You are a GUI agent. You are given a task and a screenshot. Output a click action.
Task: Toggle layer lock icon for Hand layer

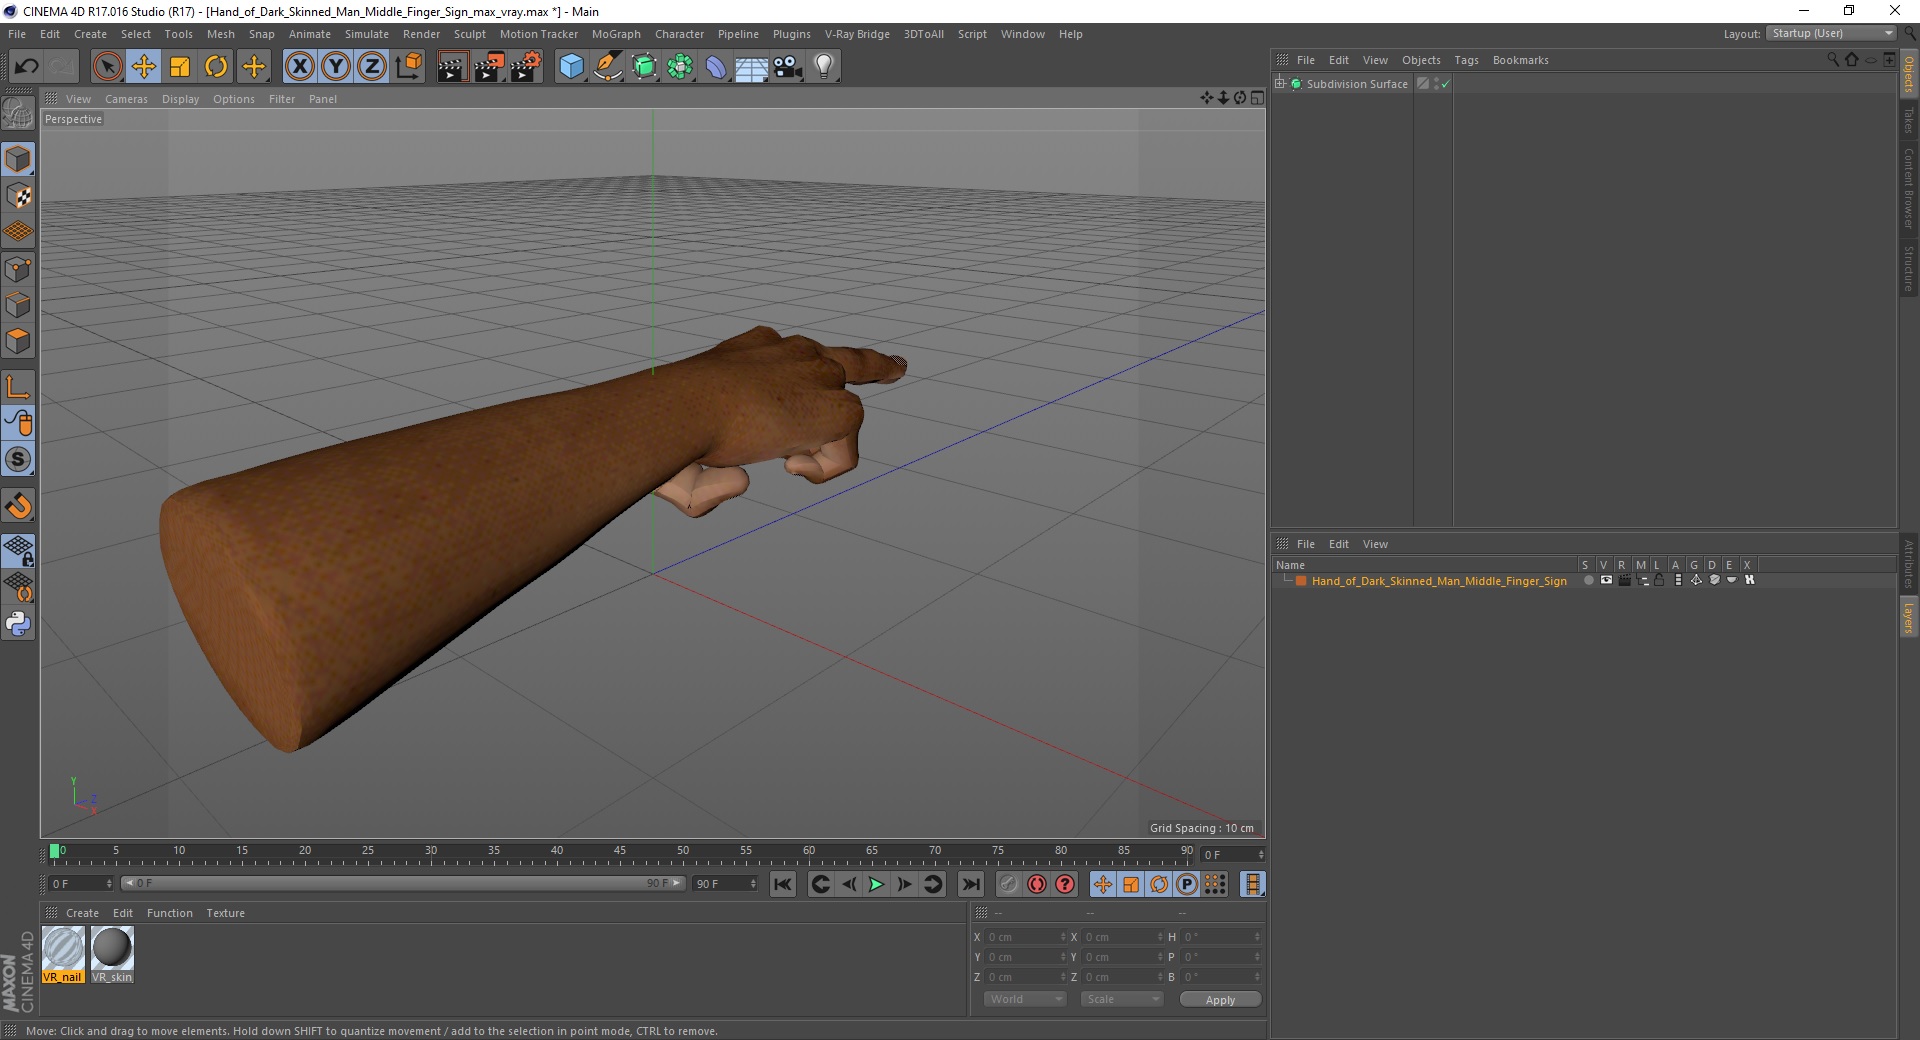(1659, 580)
